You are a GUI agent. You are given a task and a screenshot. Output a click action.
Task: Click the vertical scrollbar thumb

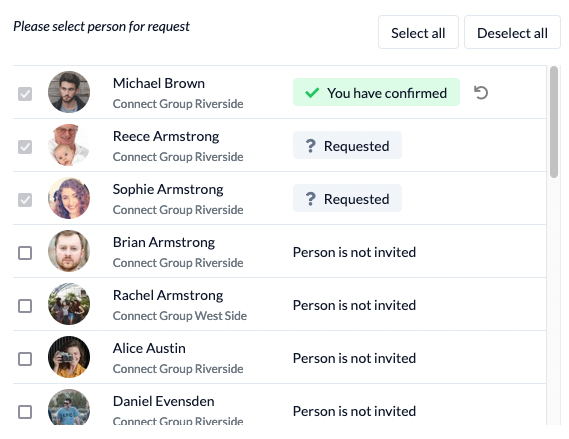coord(554,122)
